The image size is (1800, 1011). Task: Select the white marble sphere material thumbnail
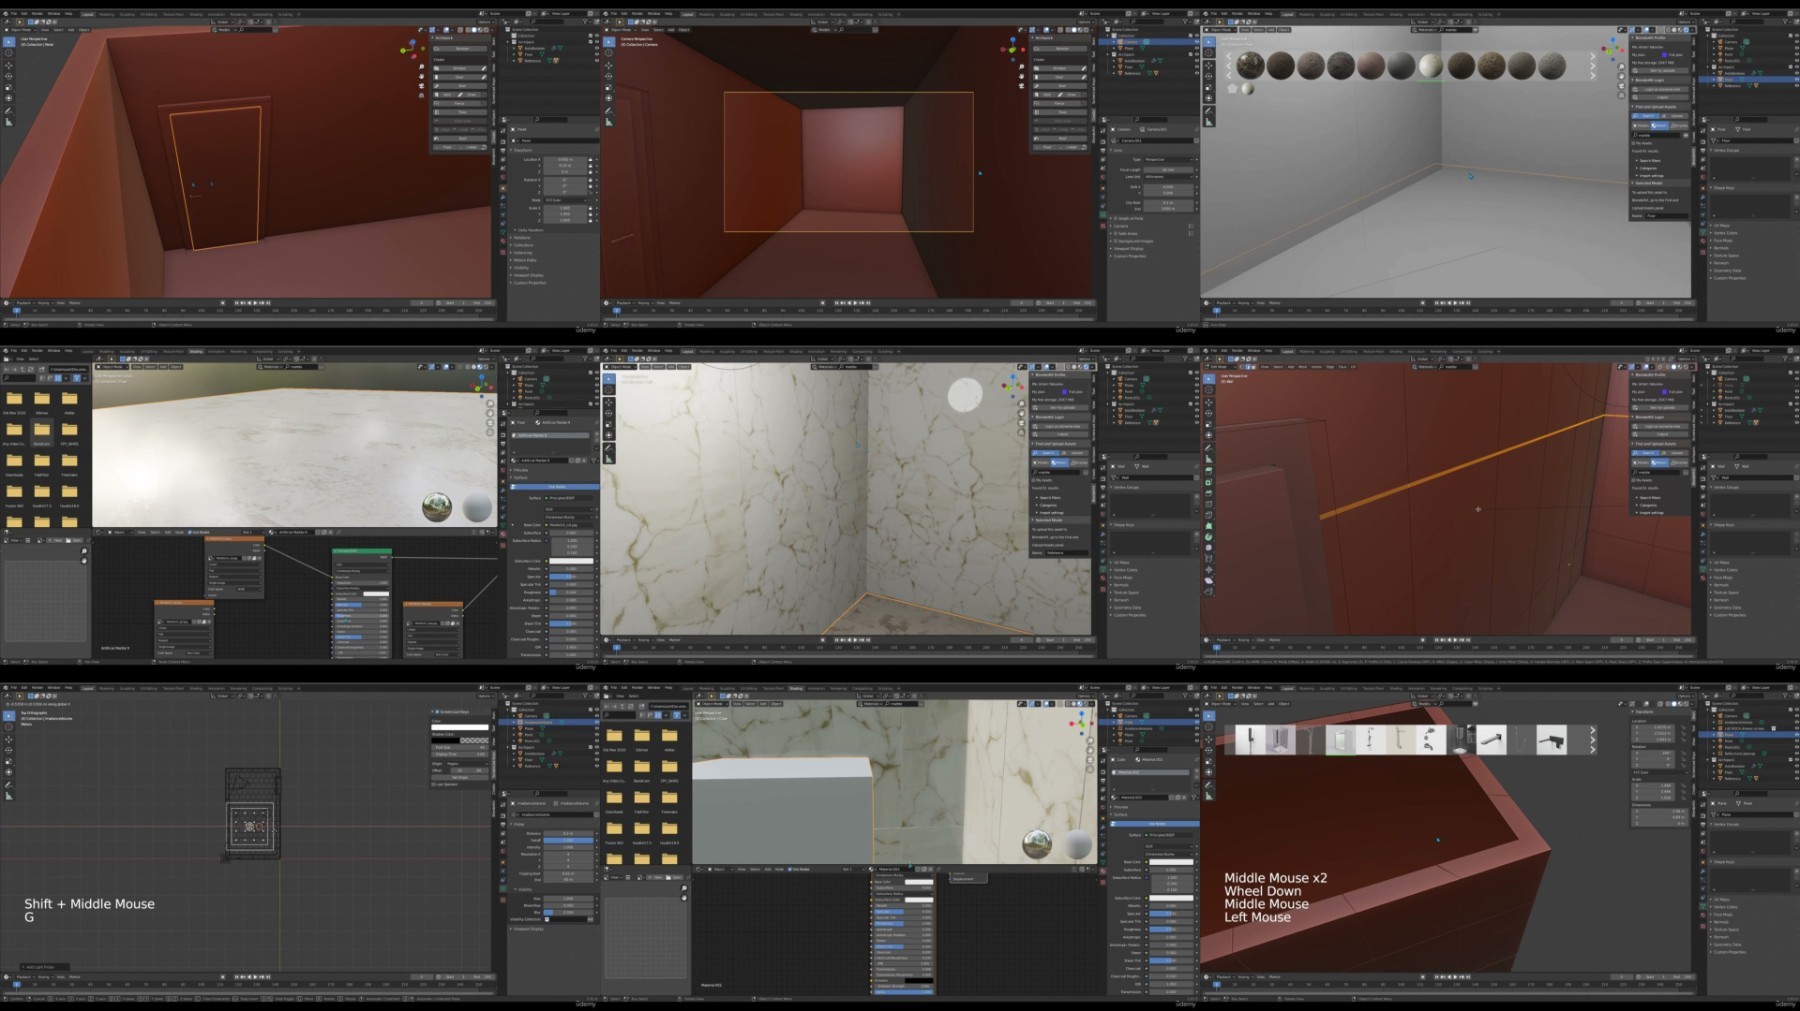pos(1430,66)
